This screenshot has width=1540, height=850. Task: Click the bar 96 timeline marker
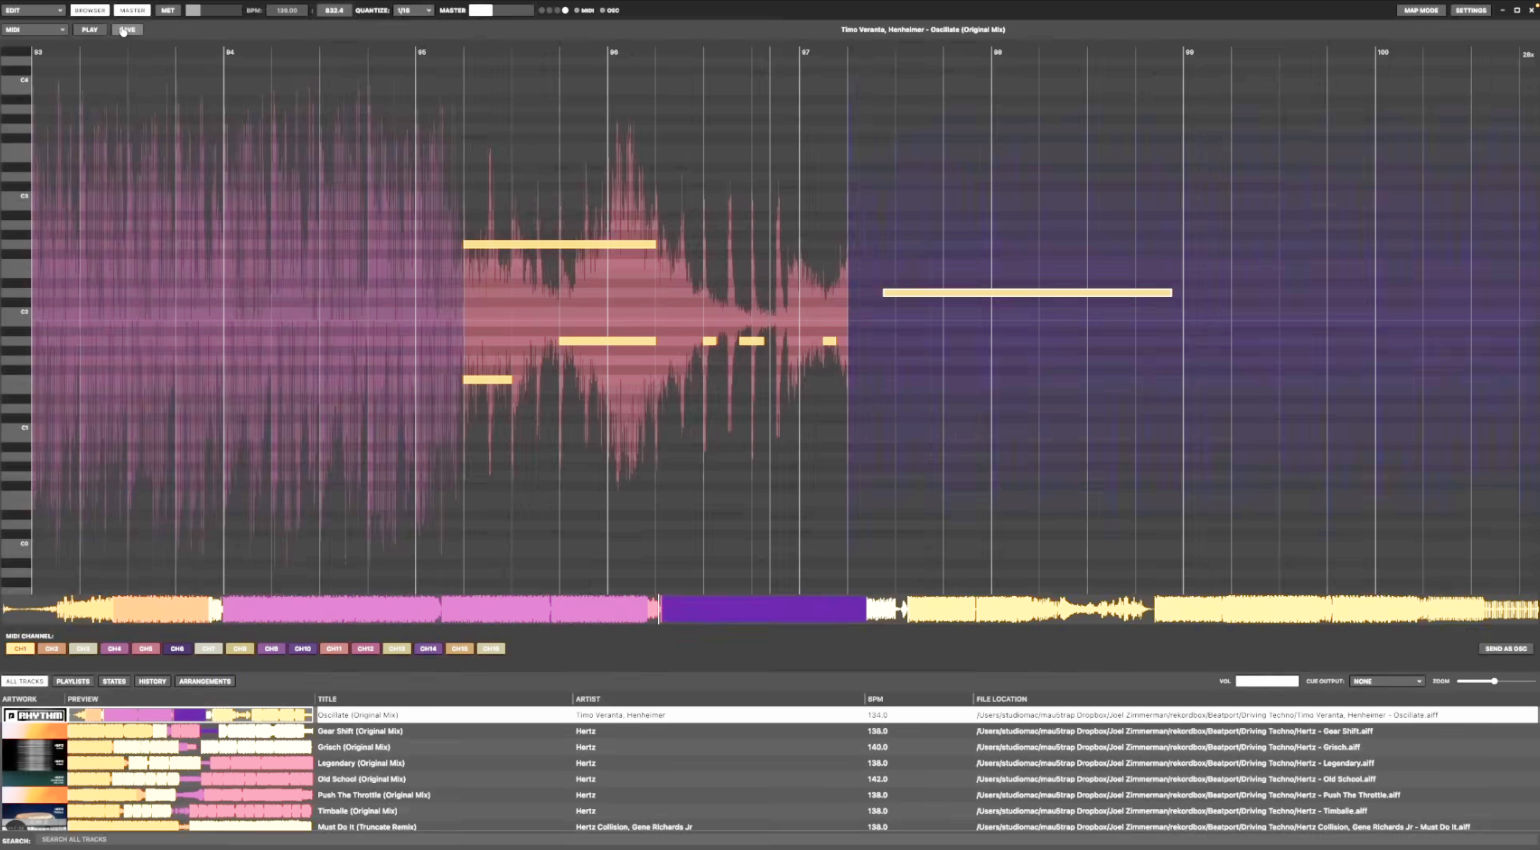613,52
